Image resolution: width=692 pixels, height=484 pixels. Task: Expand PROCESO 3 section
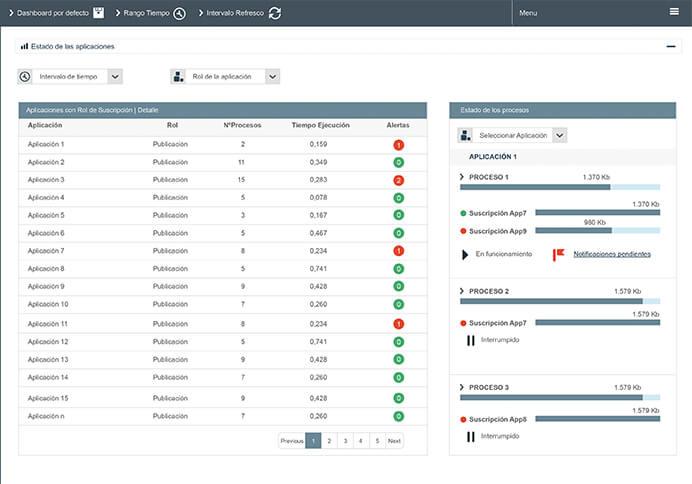462,387
